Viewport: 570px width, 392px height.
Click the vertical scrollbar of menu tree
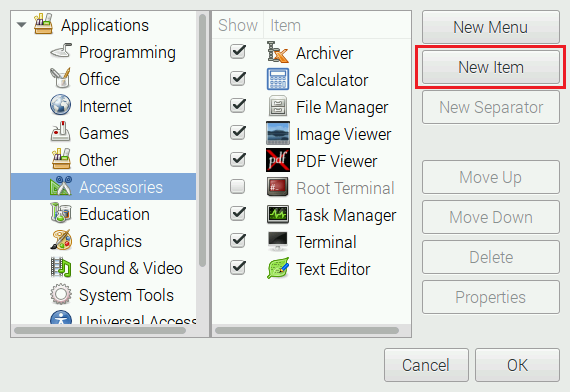202,140
